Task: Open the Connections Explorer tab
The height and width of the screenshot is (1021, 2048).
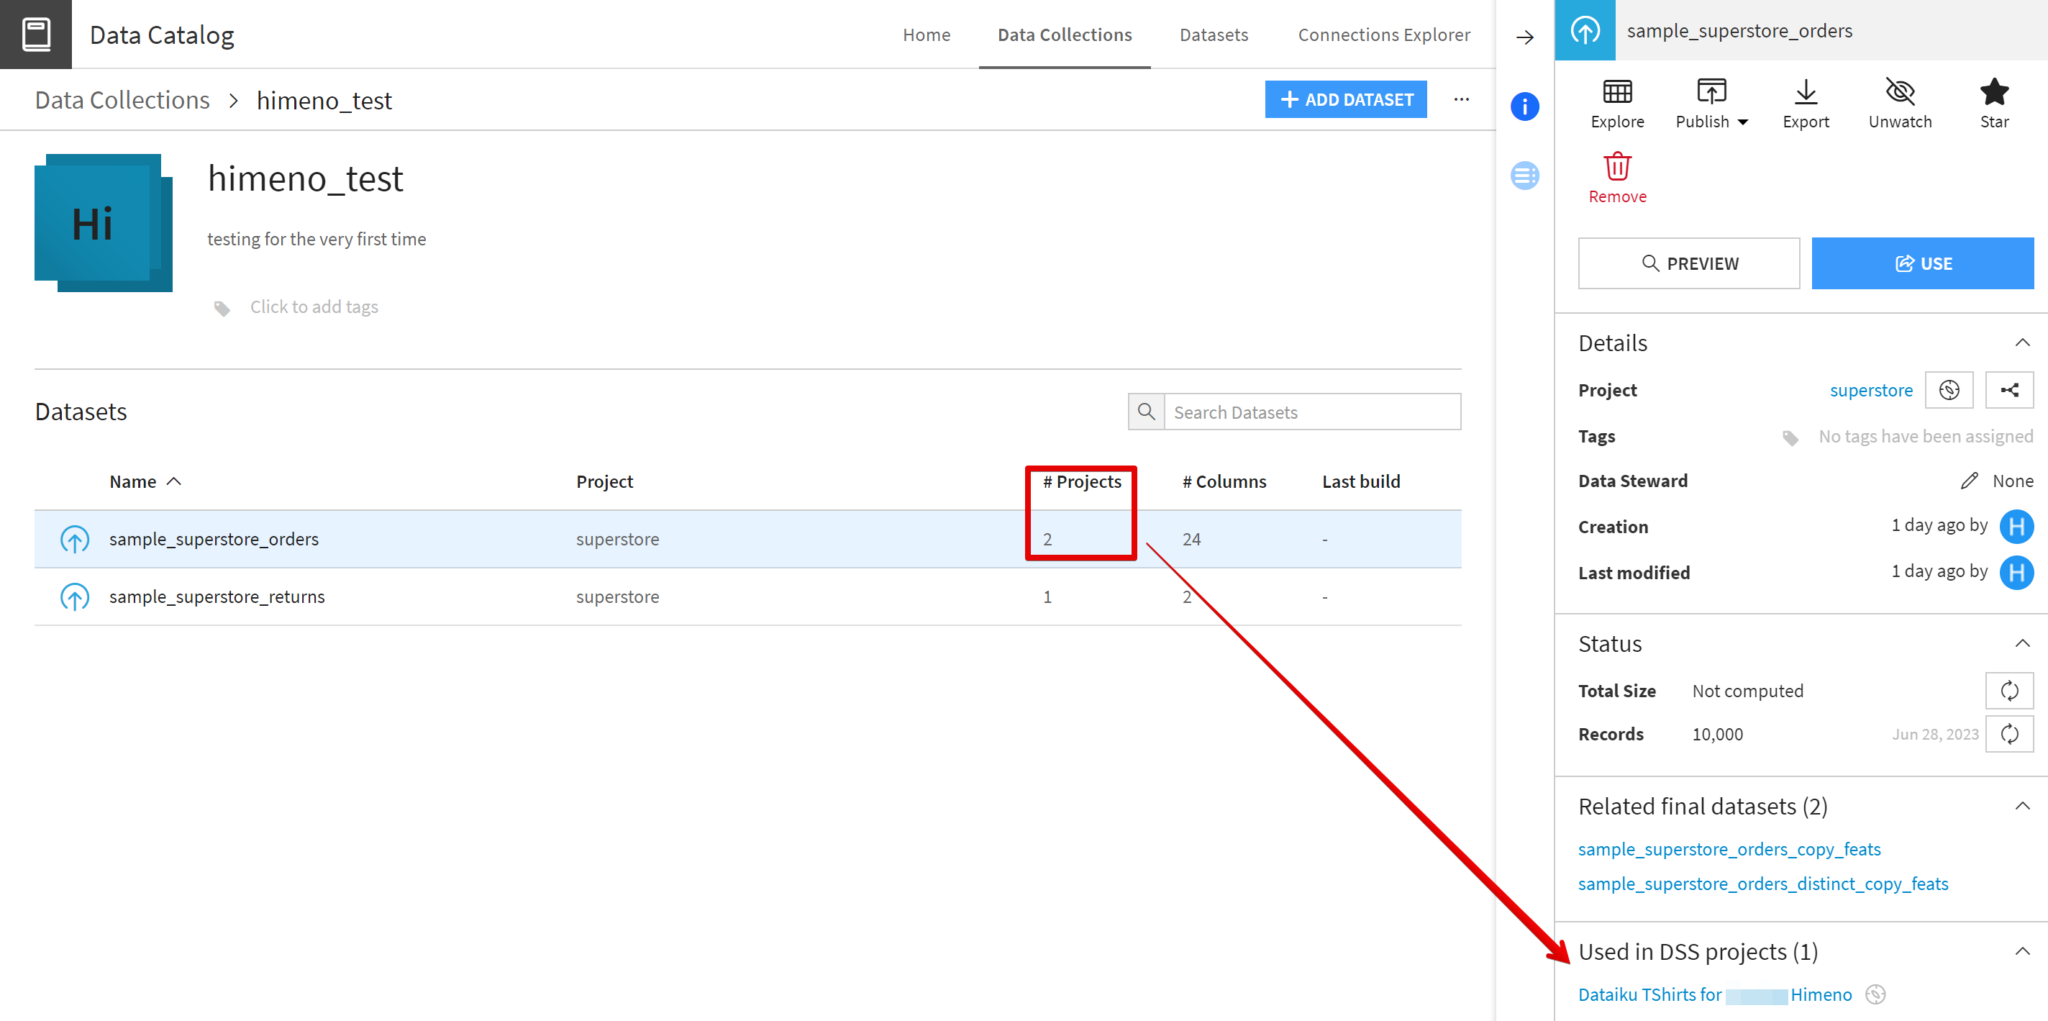Action: pos(1383,35)
